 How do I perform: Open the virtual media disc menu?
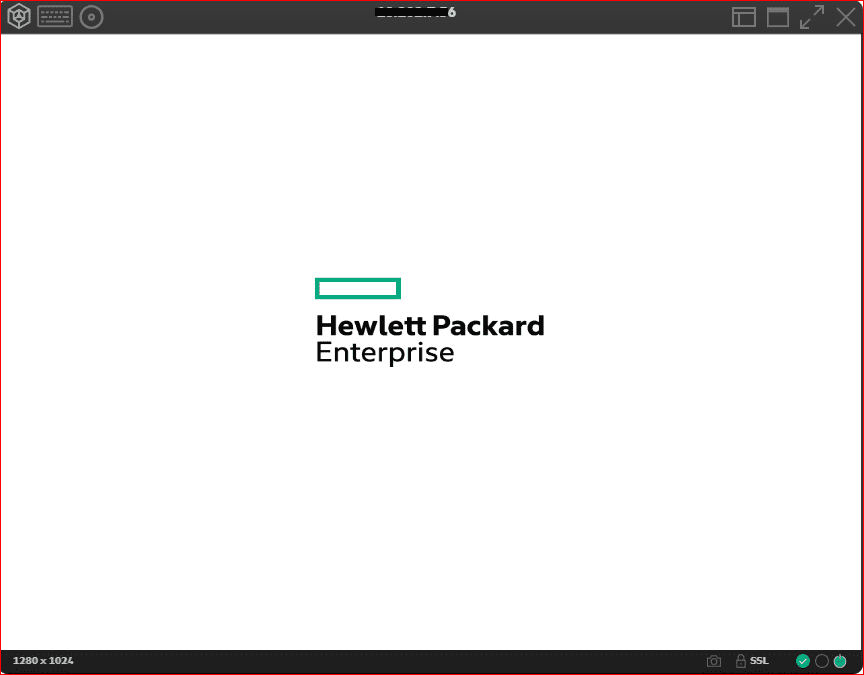92,17
